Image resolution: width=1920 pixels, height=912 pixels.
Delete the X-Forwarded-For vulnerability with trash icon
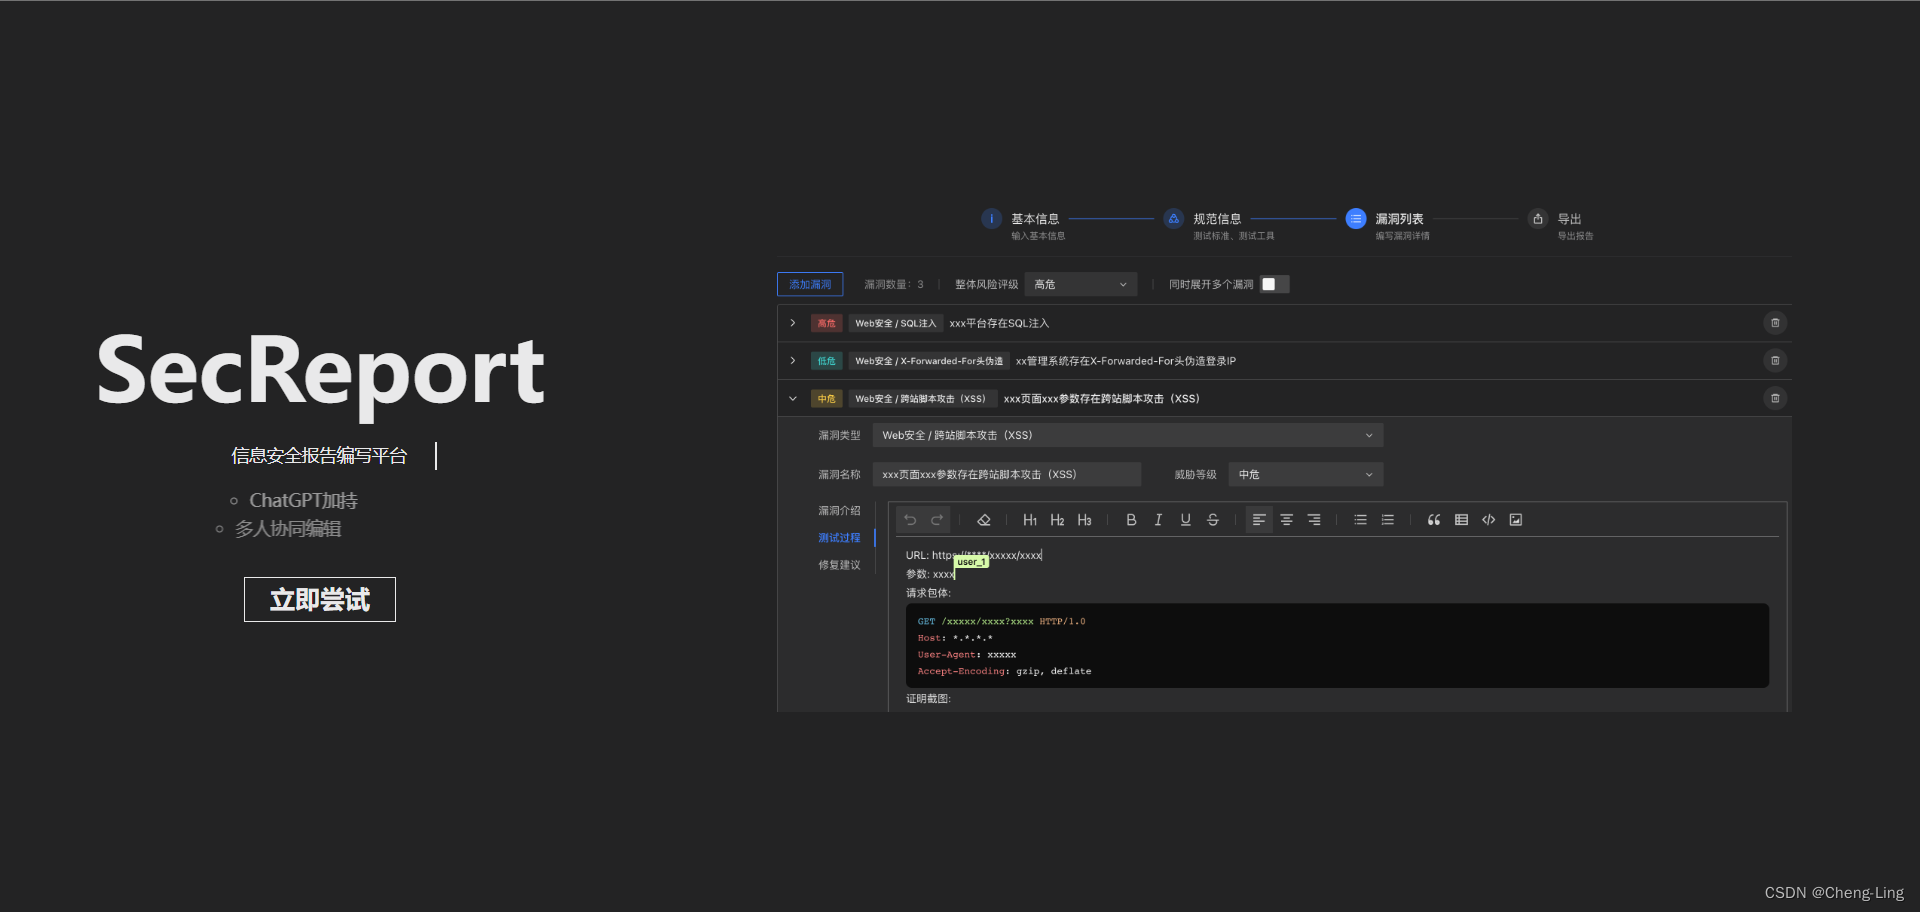tap(1775, 361)
